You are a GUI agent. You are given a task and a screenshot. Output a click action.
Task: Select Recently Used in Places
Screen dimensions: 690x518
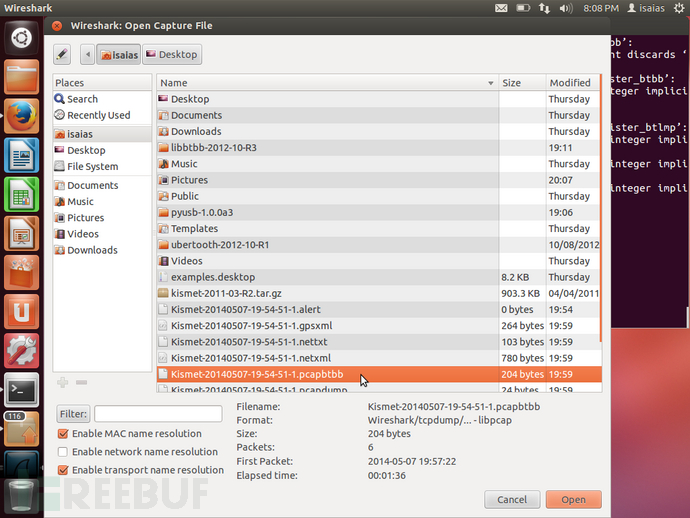point(102,115)
